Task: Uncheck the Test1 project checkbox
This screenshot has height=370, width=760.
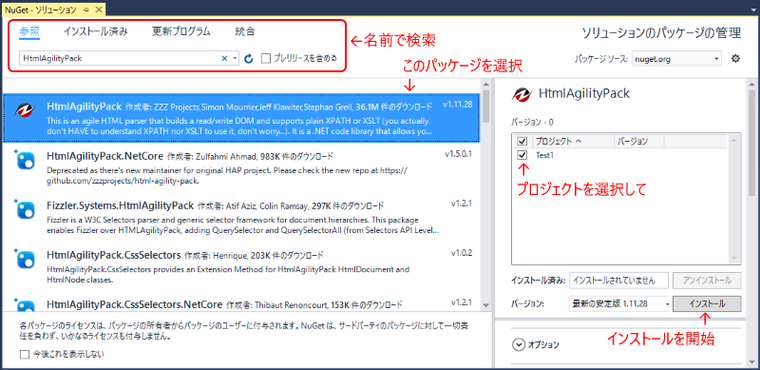Action: [x=522, y=155]
